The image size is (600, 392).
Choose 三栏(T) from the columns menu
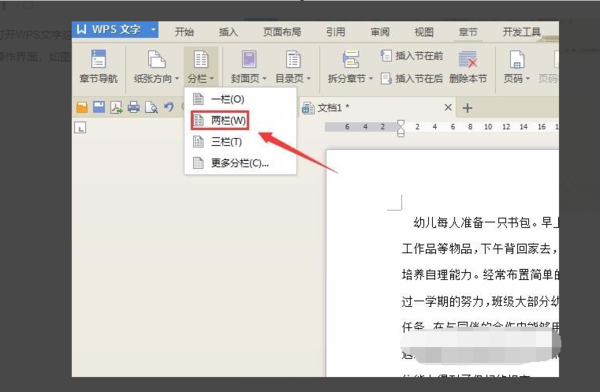click(240, 142)
